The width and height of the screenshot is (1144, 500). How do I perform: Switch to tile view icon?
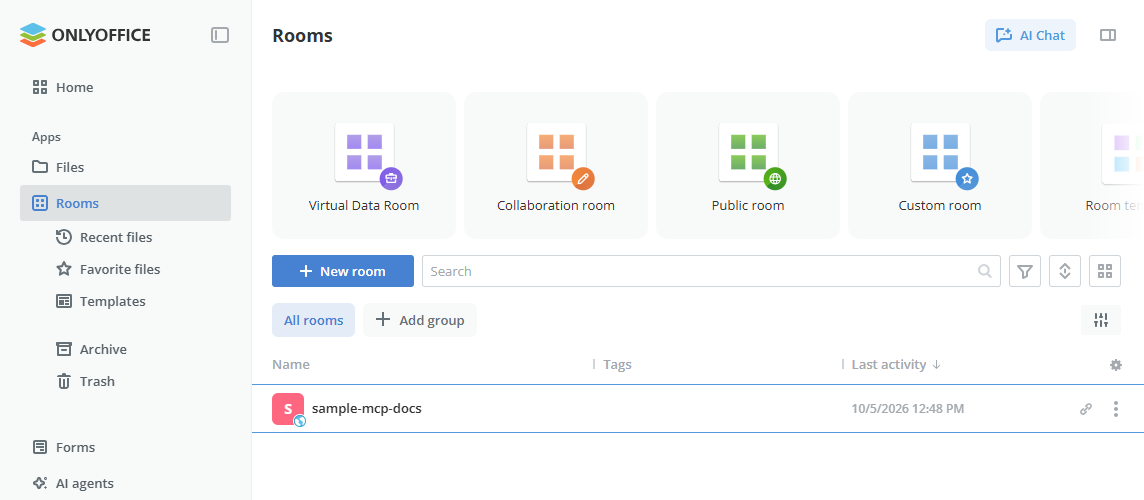pyautogui.click(x=1105, y=272)
